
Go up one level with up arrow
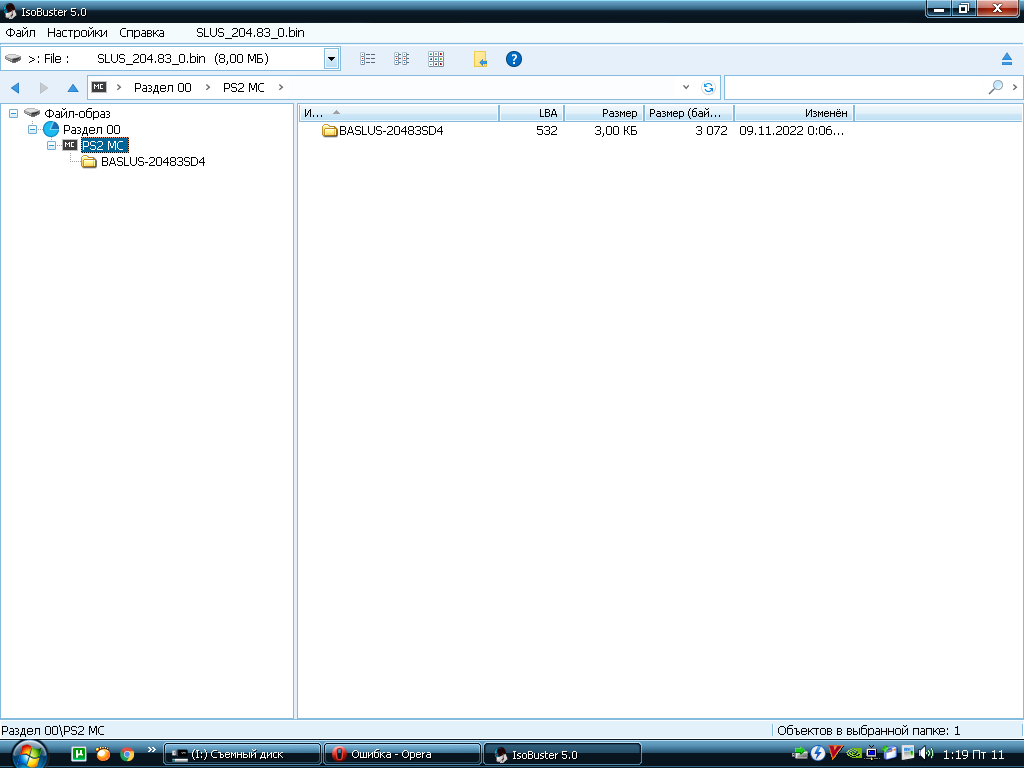[72, 88]
